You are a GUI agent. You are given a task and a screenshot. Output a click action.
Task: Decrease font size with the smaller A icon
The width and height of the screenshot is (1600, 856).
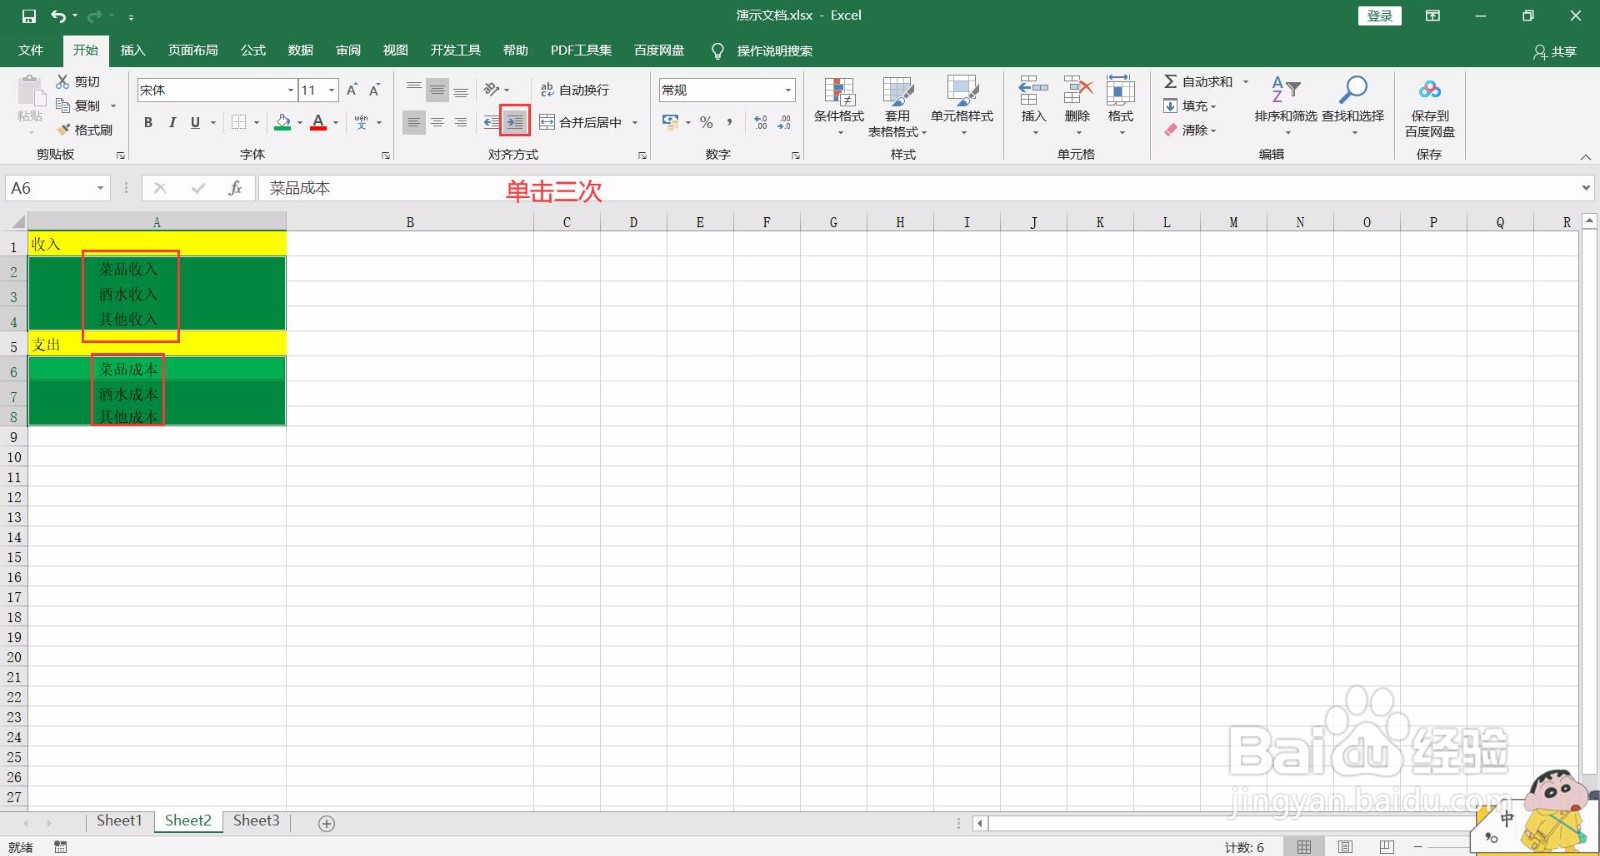coord(375,90)
